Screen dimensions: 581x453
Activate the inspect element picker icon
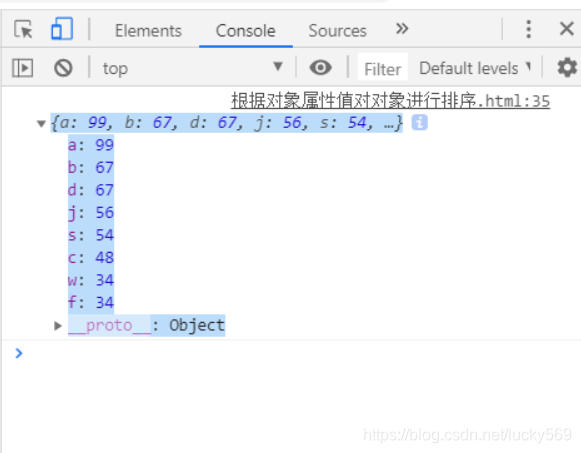23,30
